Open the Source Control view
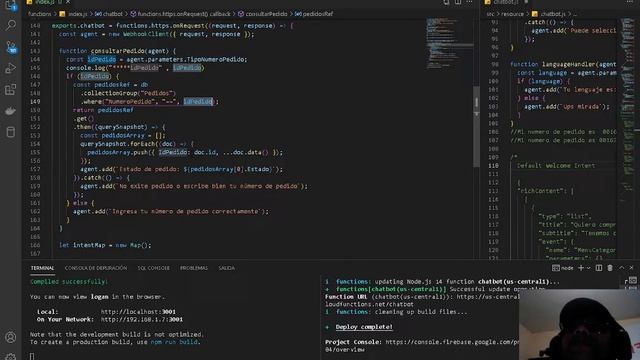 (11, 47)
